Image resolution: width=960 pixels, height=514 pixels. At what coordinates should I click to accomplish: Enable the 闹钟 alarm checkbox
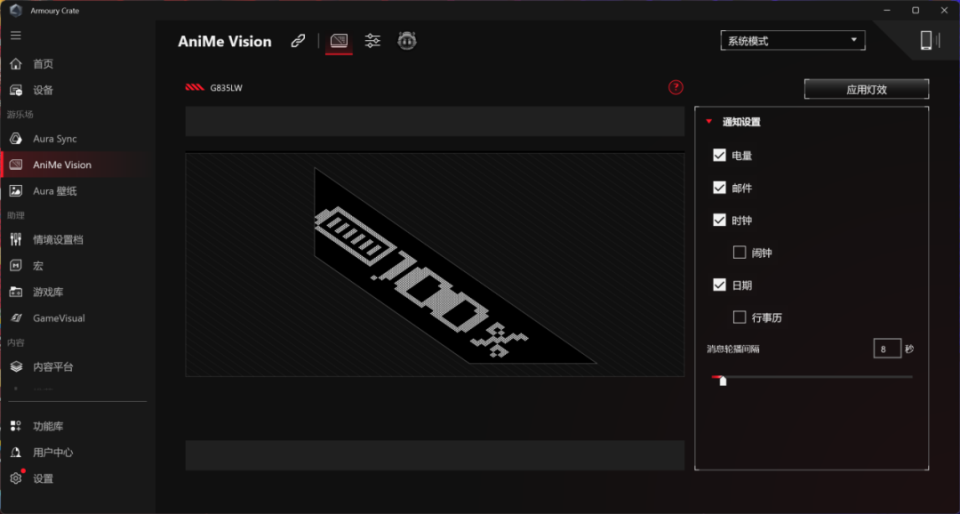click(x=740, y=253)
